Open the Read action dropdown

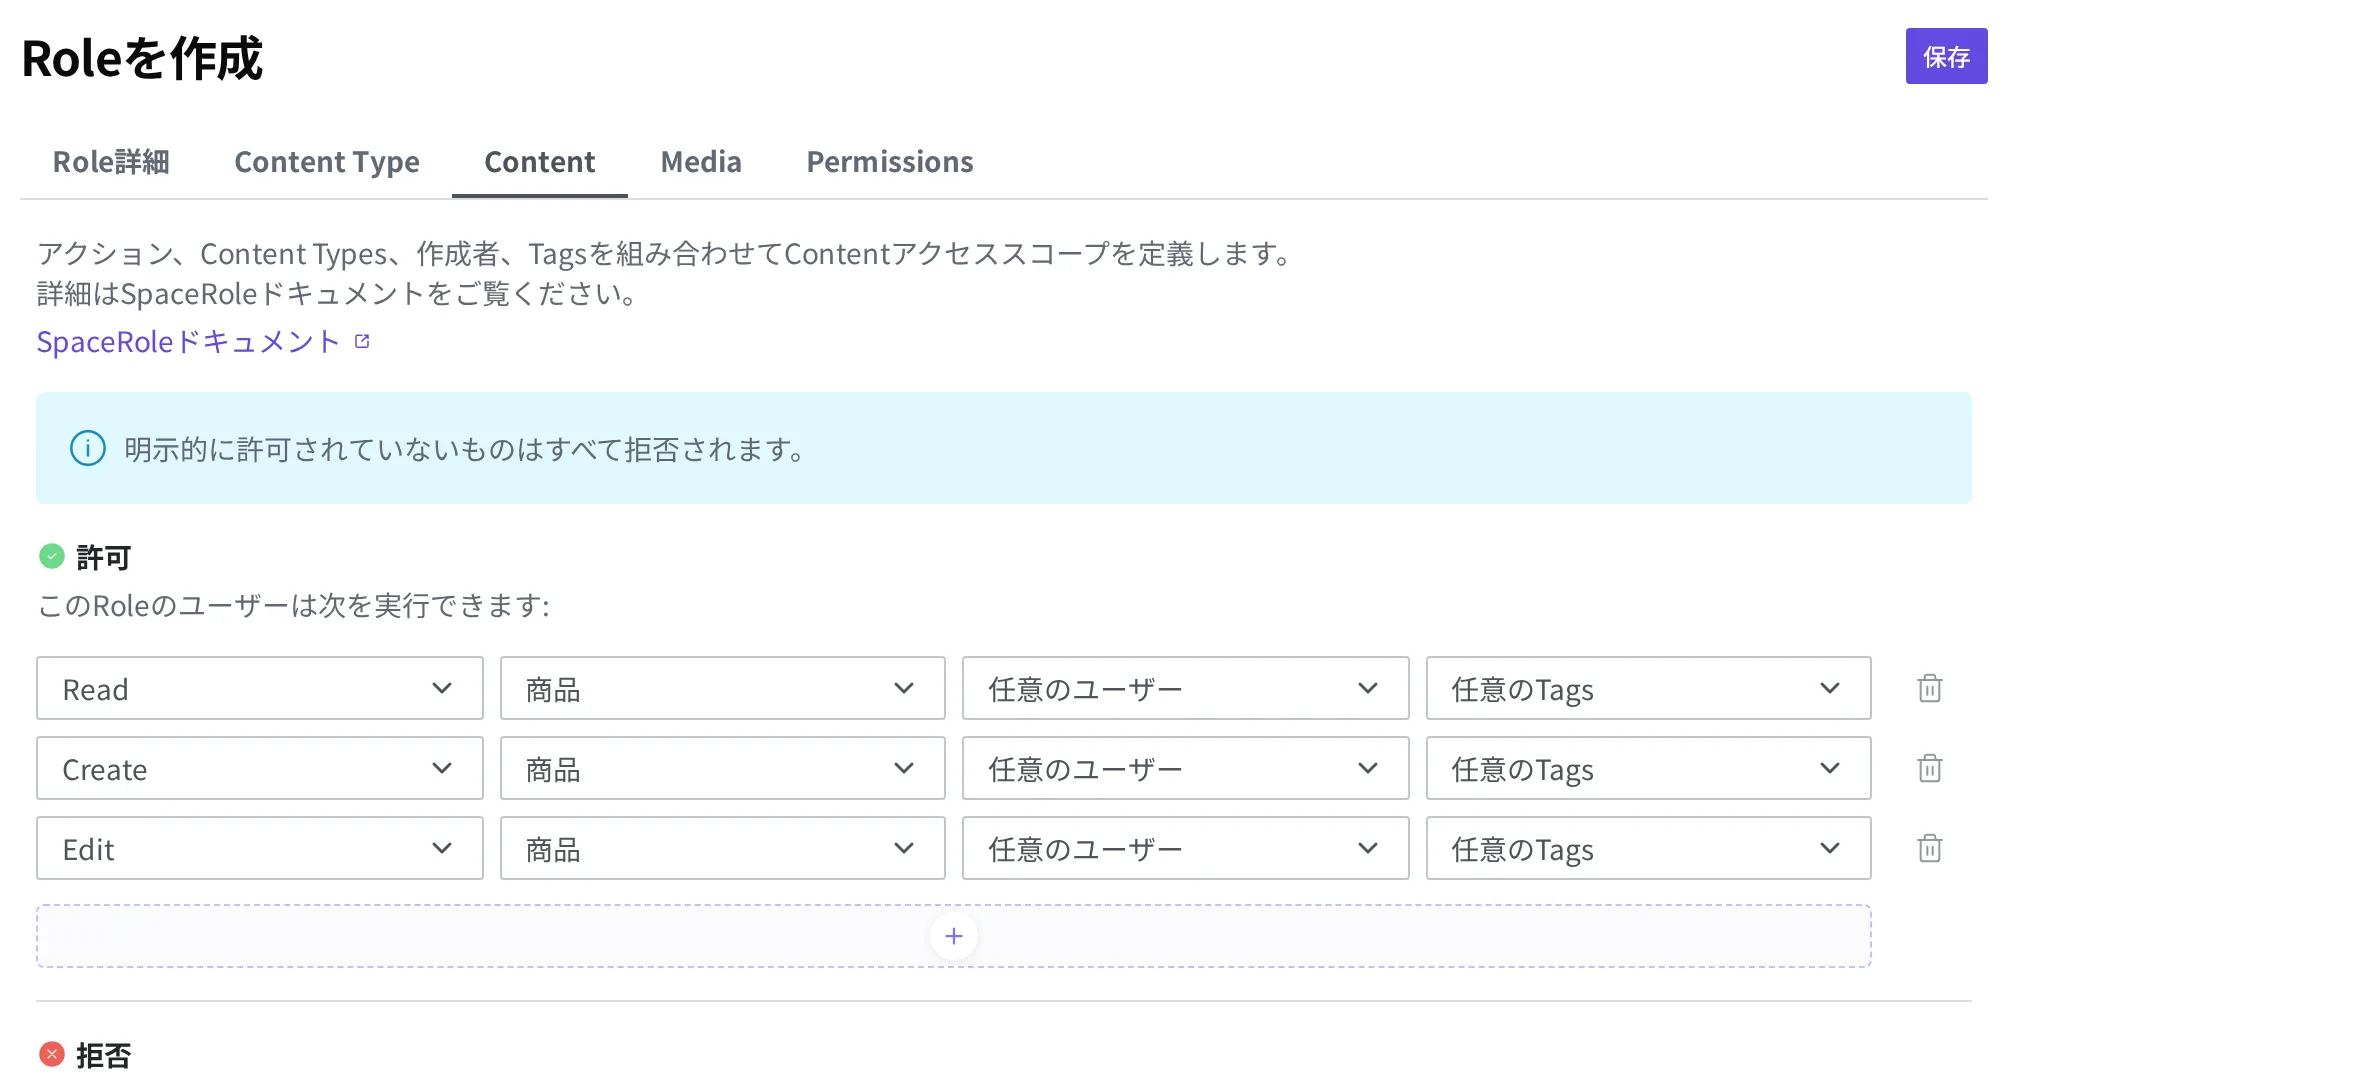[x=260, y=688]
